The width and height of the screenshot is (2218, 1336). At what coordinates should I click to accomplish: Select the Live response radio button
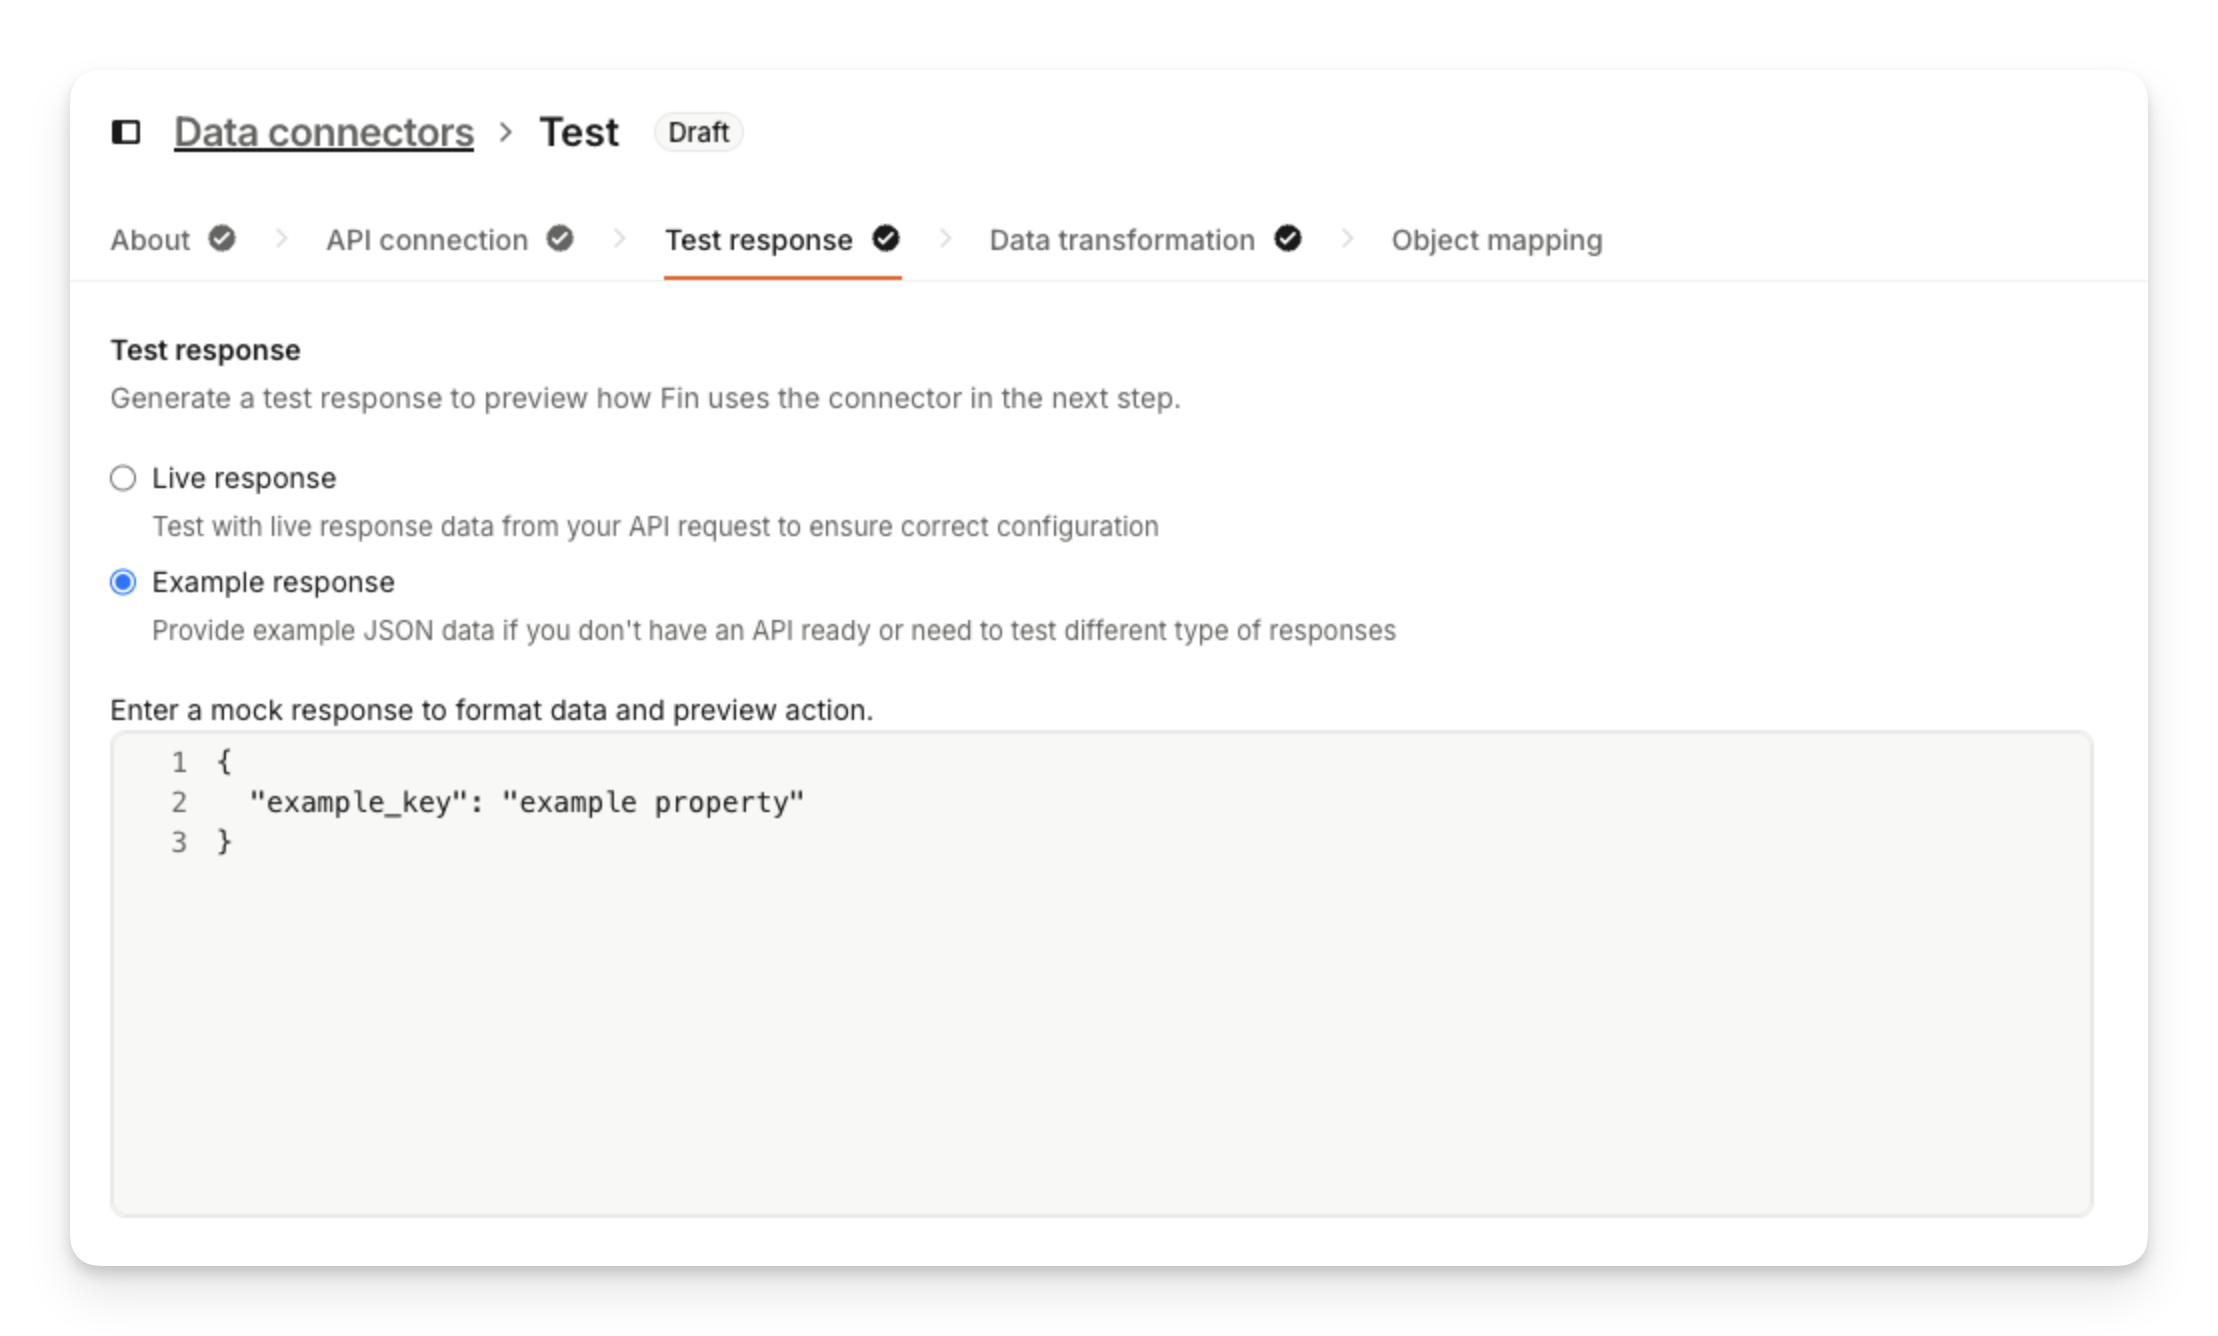(x=123, y=478)
